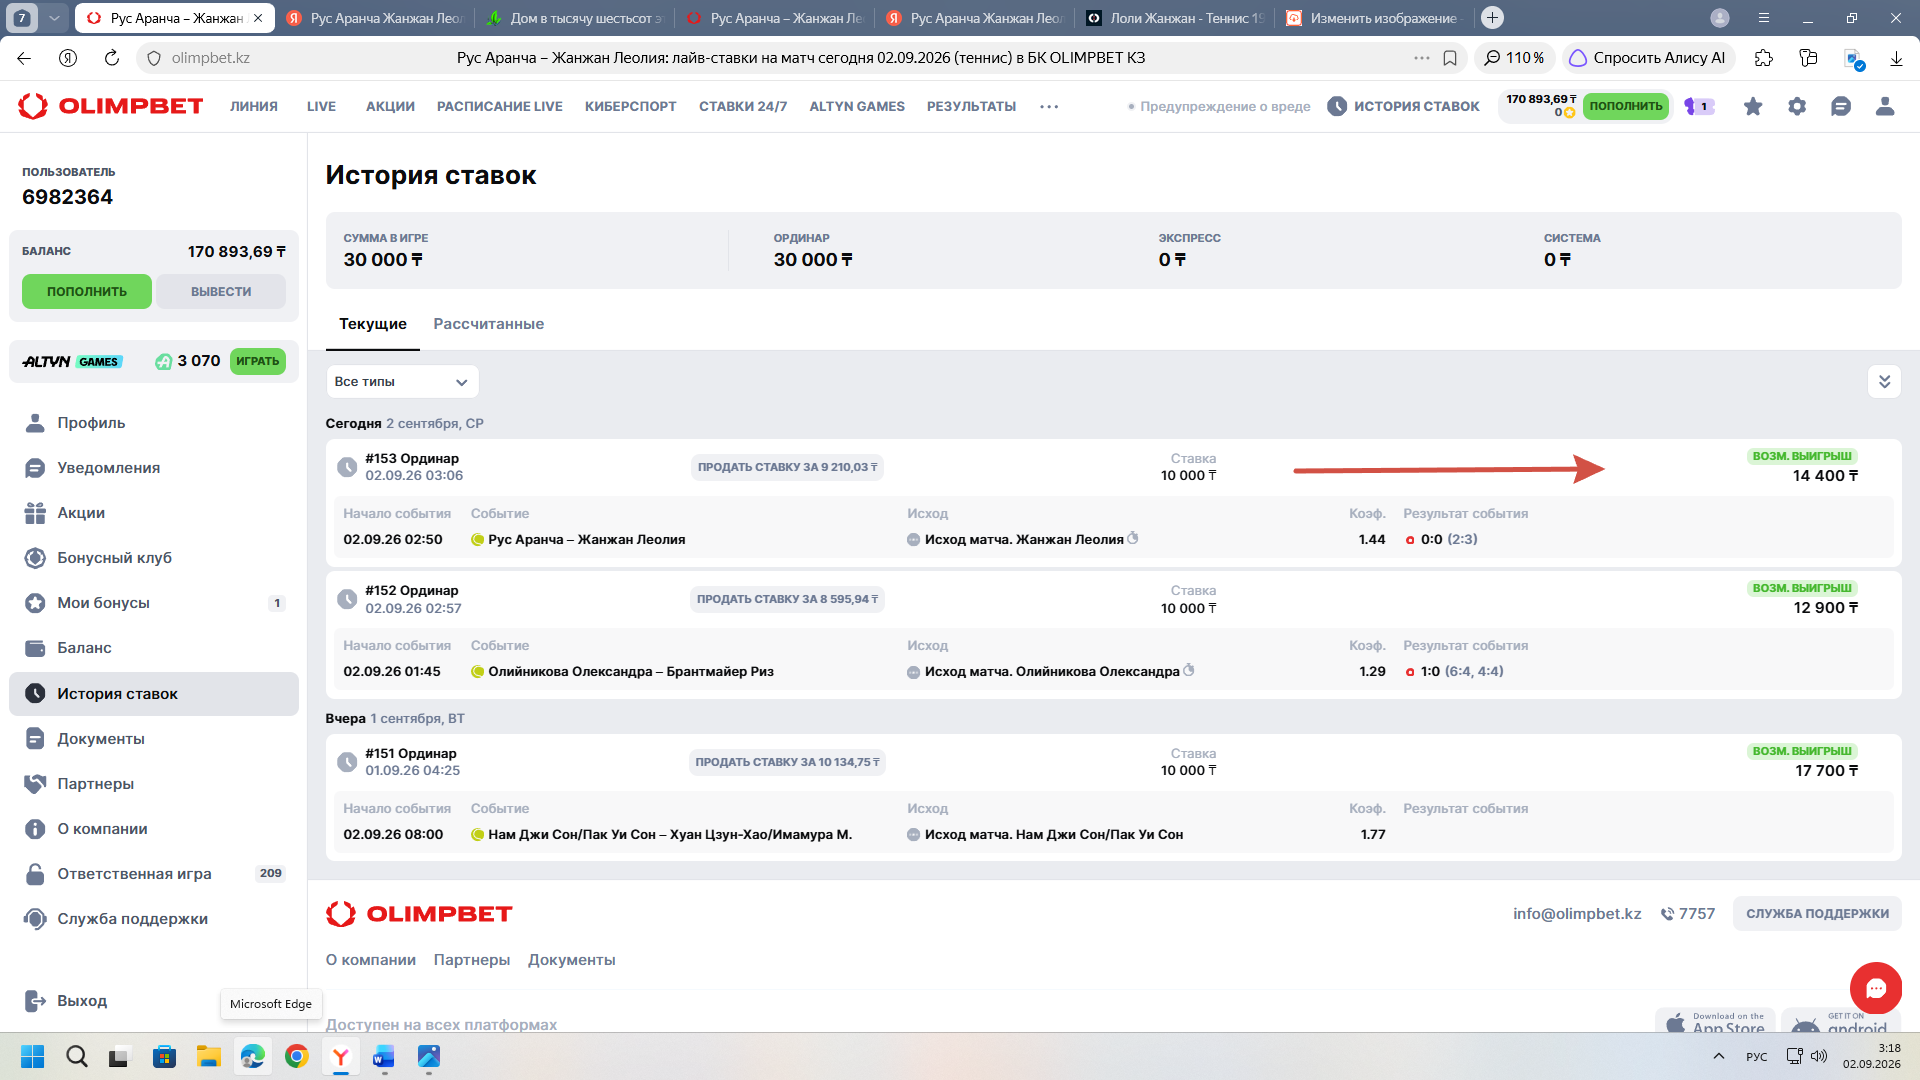Screen dimensions: 1920x1080
Task: Click the bonus counter icon showing 1
Action: [1699, 106]
